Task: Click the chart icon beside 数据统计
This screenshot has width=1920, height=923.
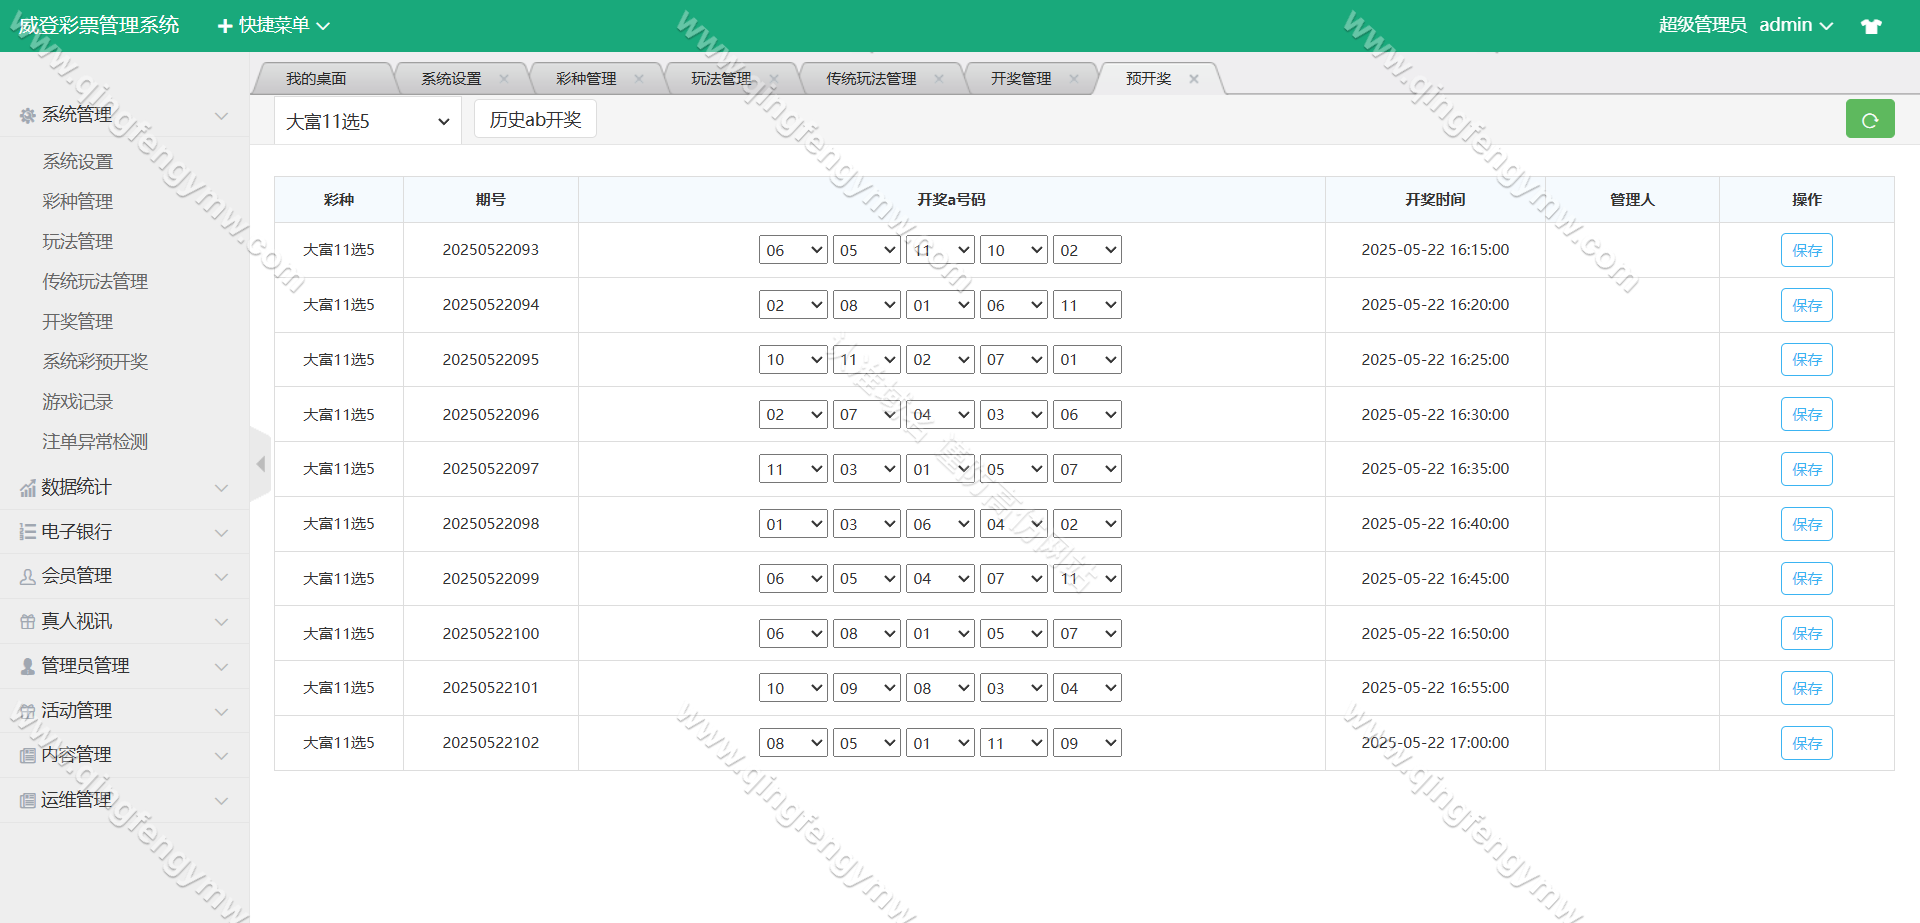Action: pos(28,488)
